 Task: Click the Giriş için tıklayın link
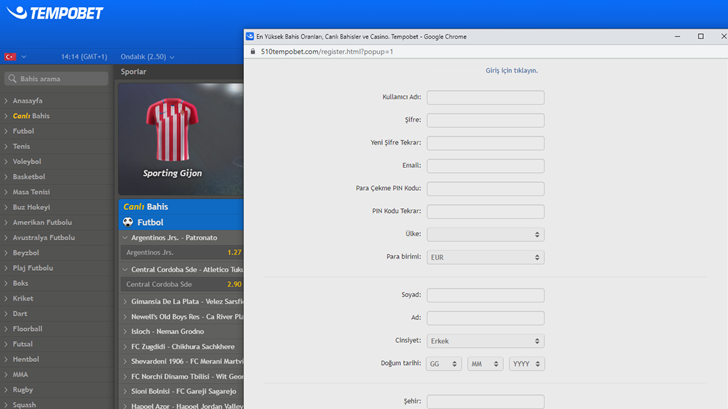pos(512,71)
